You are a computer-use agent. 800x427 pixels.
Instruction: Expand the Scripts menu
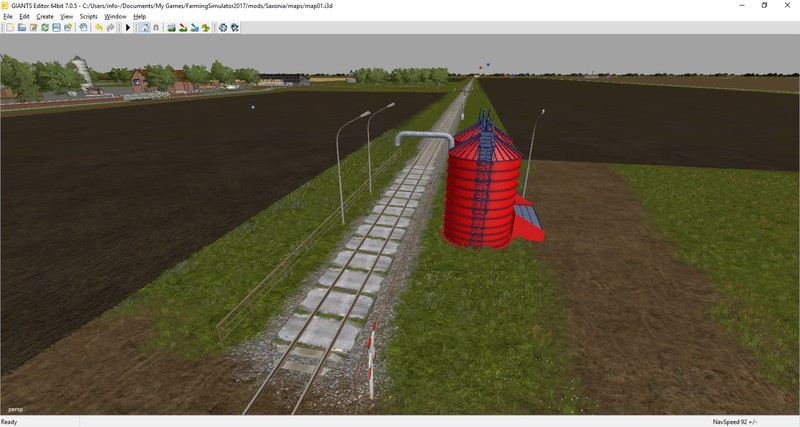coord(89,16)
